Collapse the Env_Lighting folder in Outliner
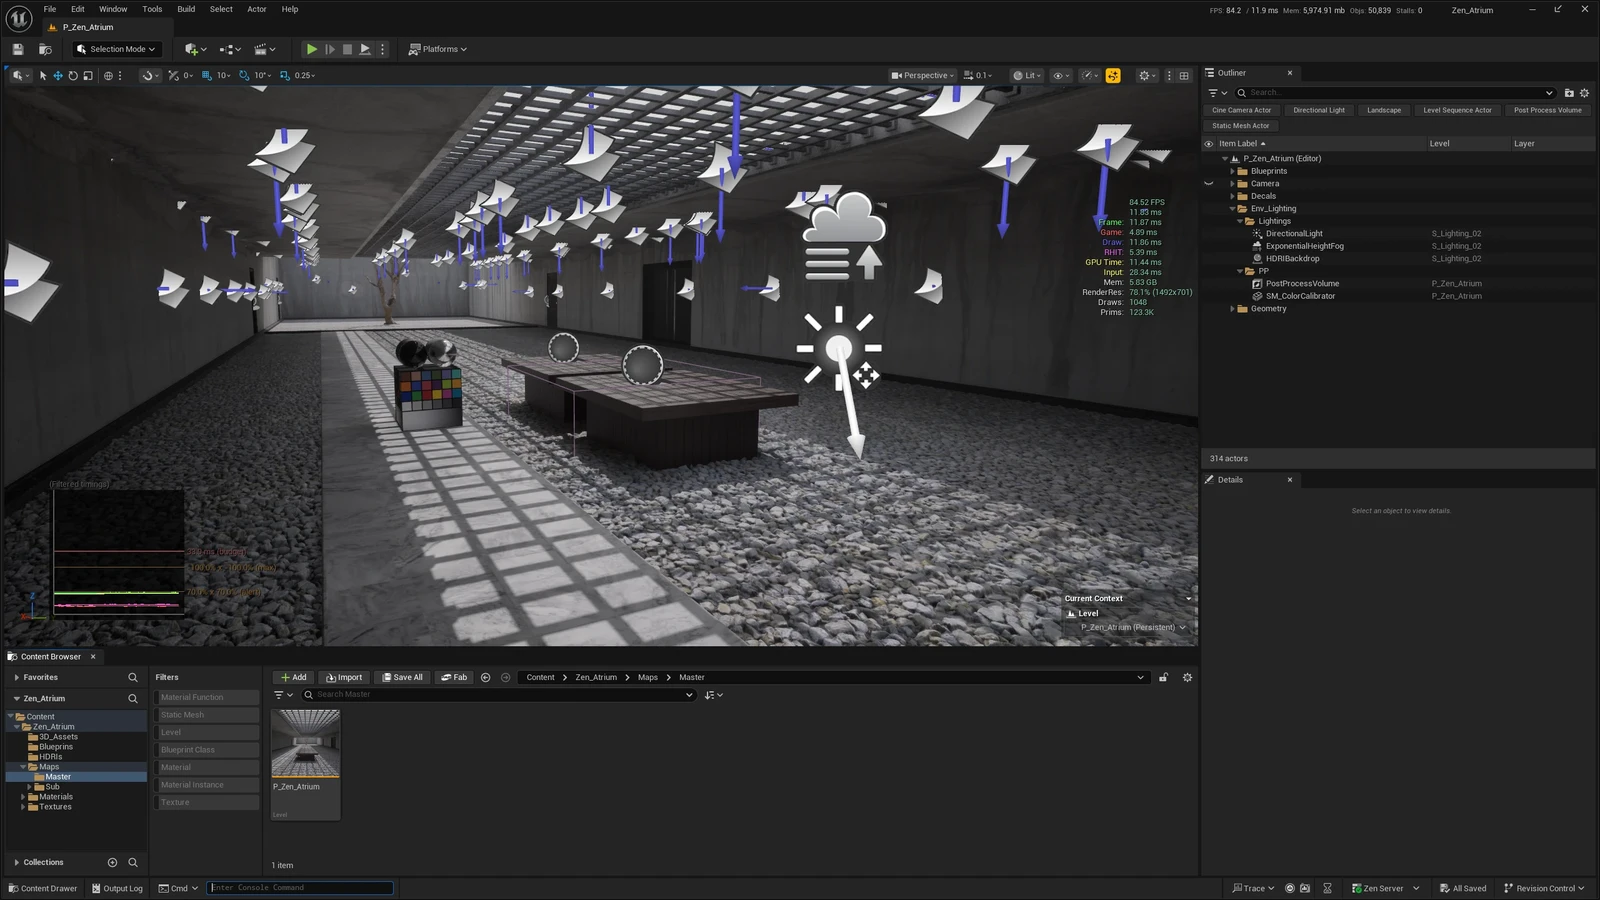Viewport: 1600px width, 900px height. pos(1232,209)
